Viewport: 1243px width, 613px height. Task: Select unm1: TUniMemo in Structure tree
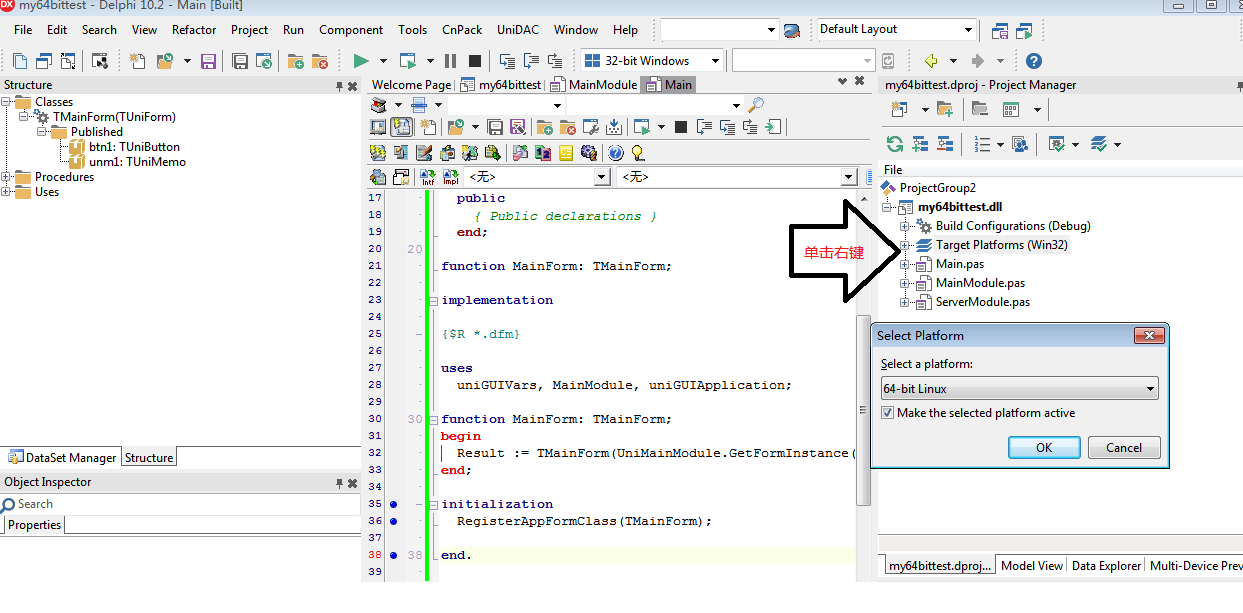tap(137, 162)
